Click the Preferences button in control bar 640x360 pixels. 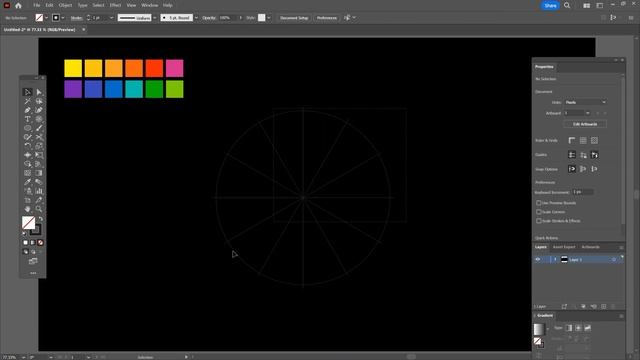pos(327,18)
